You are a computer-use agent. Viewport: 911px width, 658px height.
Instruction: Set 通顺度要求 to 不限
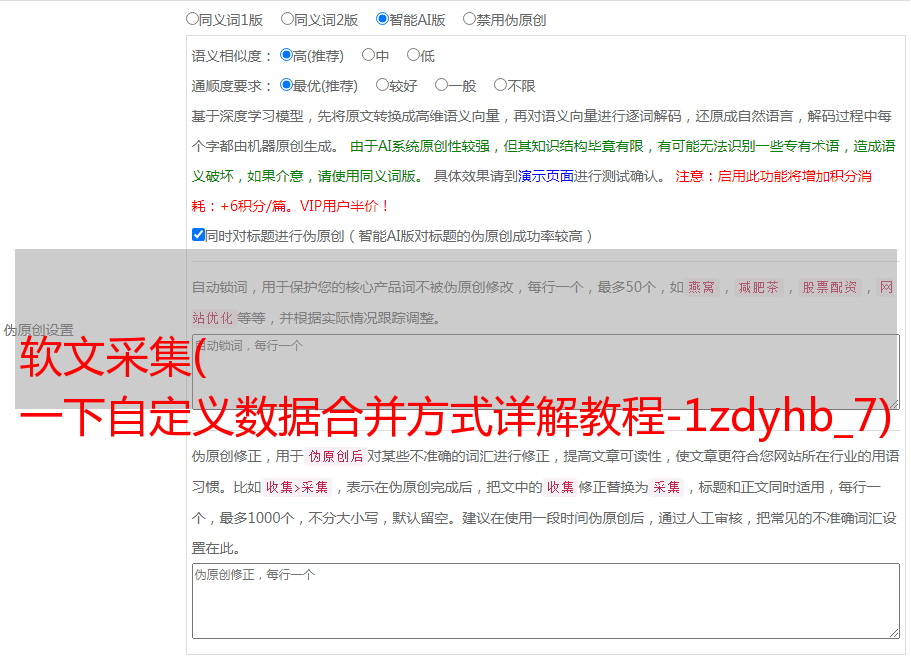(500, 85)
